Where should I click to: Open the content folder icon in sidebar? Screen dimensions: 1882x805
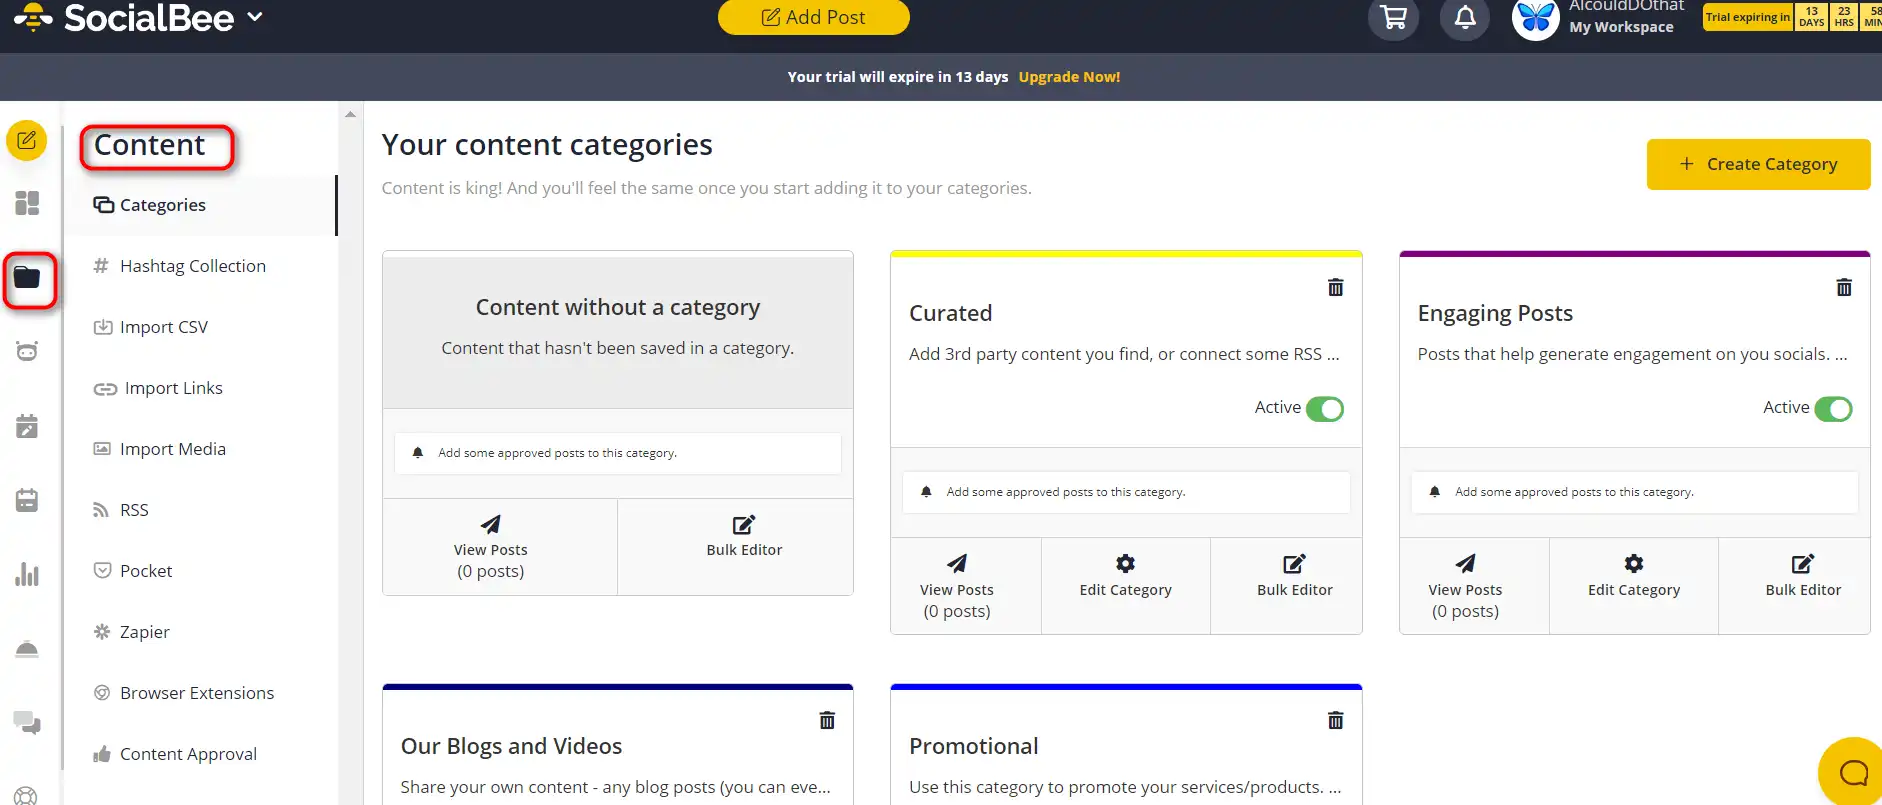[x=27, y=278]
